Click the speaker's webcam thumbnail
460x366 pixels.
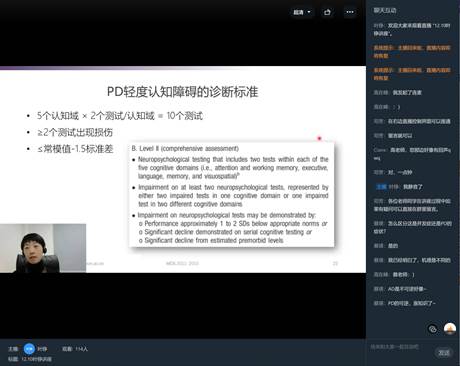pos(43,248)
